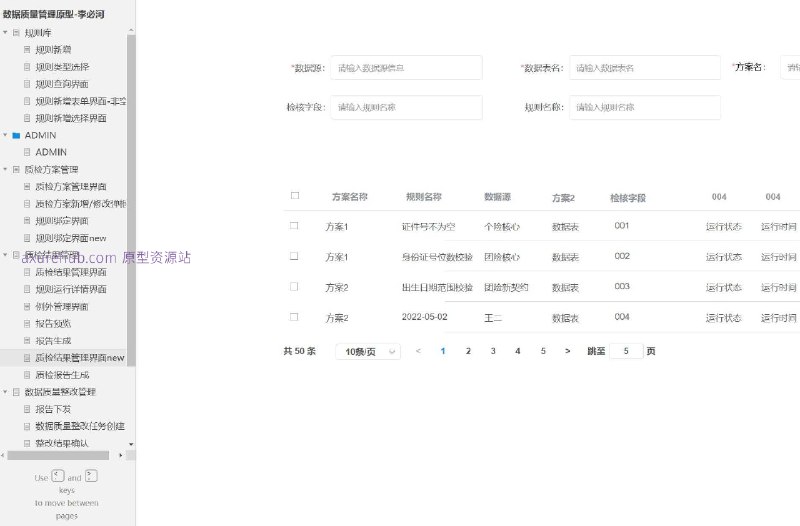Tick the checkbox for 证件号不为空 row
The width and height of the screenshot is (800, 526).
[x=294, y=226]
